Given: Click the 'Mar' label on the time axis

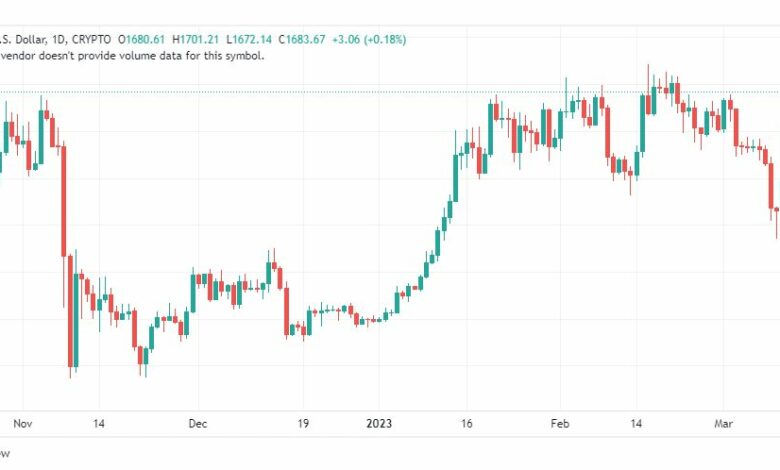Looking at the screenshot, I should [x=723, y=424].
